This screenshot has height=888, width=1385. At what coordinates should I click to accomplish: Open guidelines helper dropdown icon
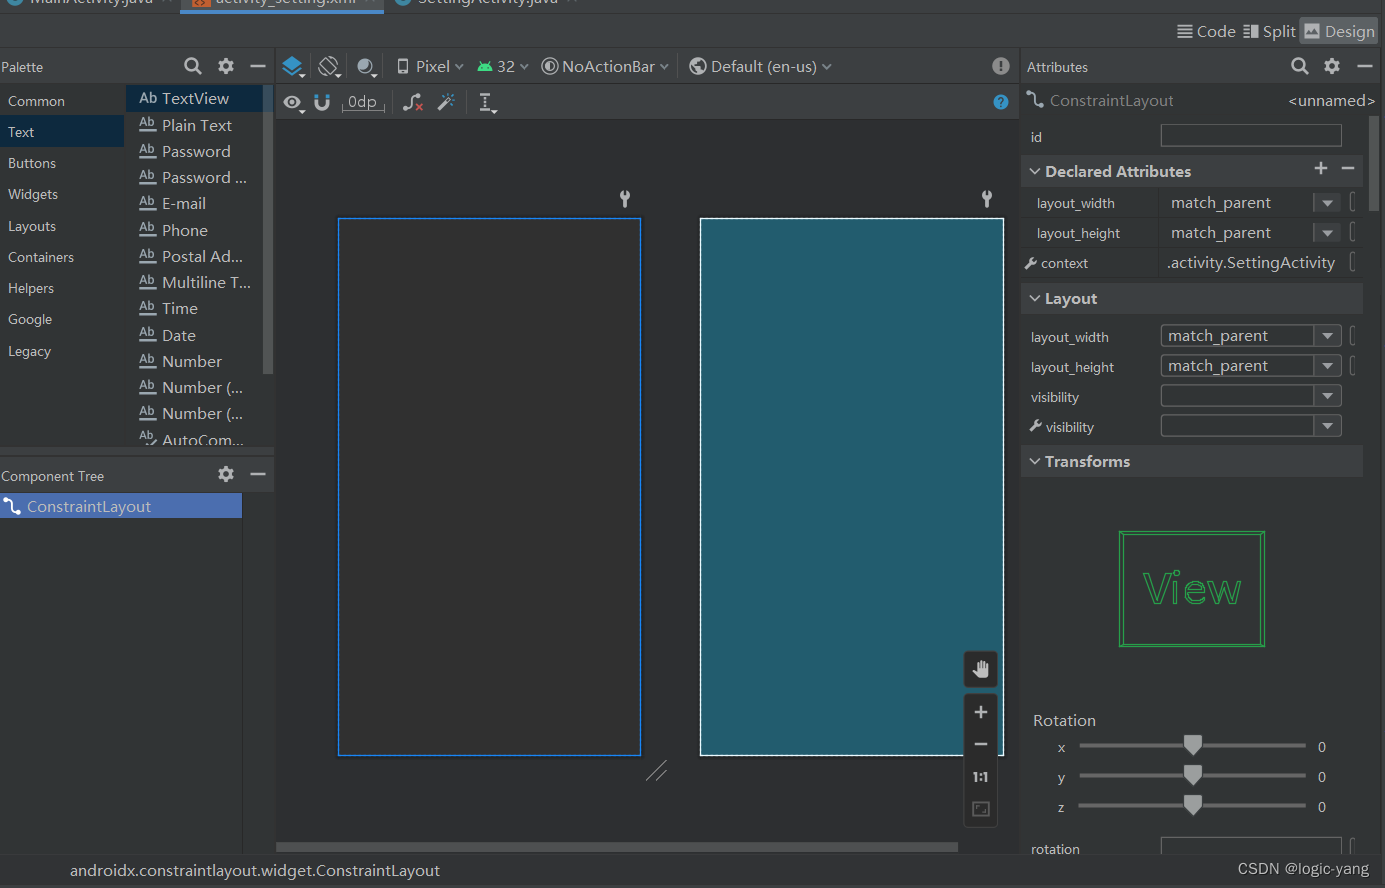pos(487,102)
